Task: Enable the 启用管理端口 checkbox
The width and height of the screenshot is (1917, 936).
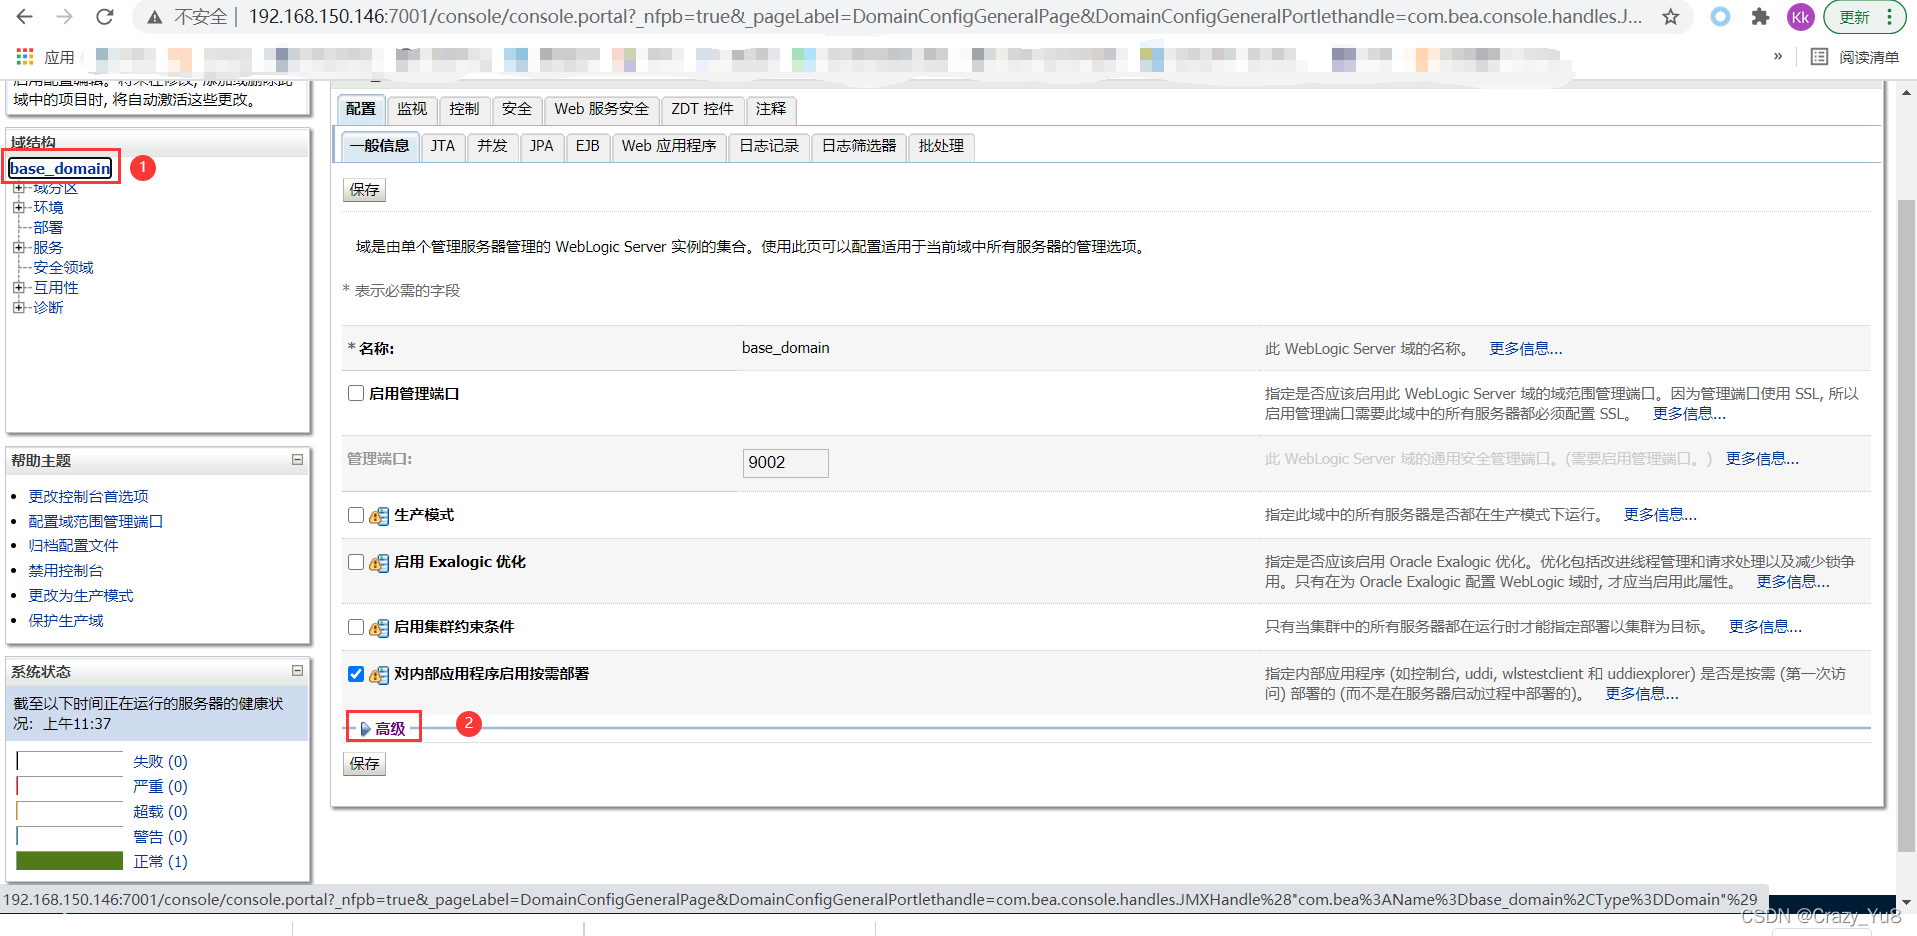Action: (356, 393)
